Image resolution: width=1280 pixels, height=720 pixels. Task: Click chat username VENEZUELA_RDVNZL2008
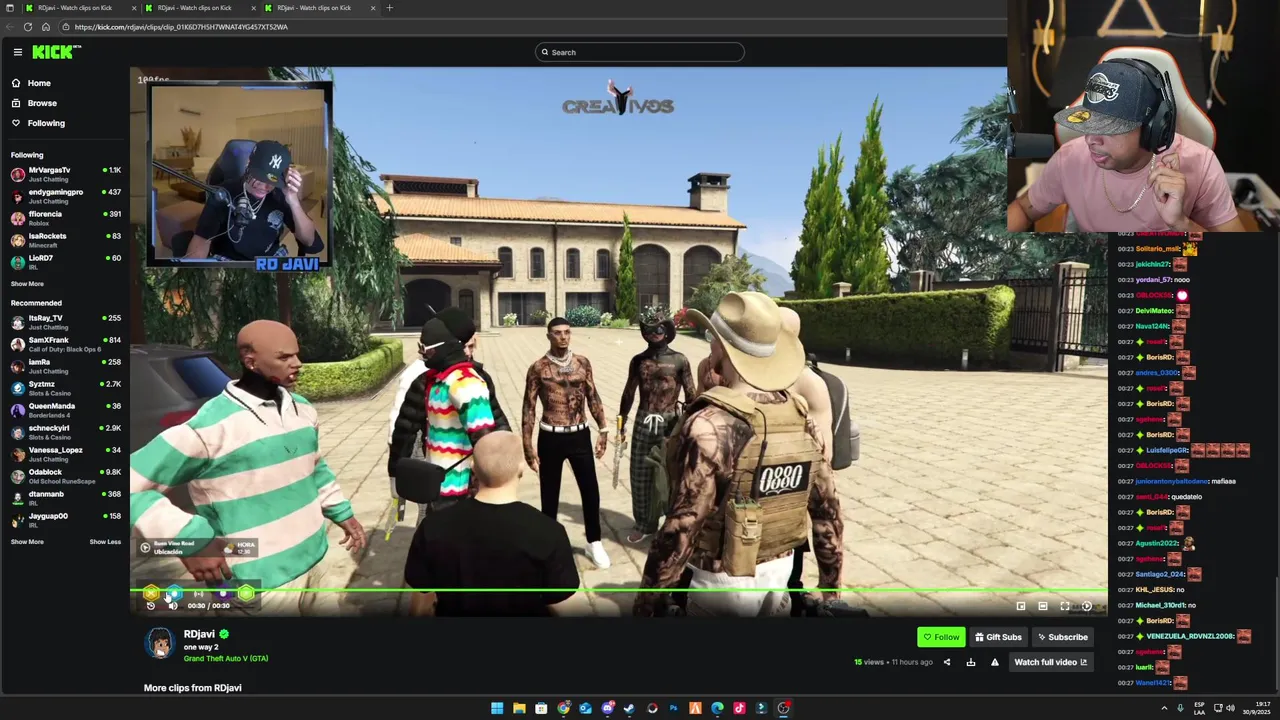(x=1190, y=636)
